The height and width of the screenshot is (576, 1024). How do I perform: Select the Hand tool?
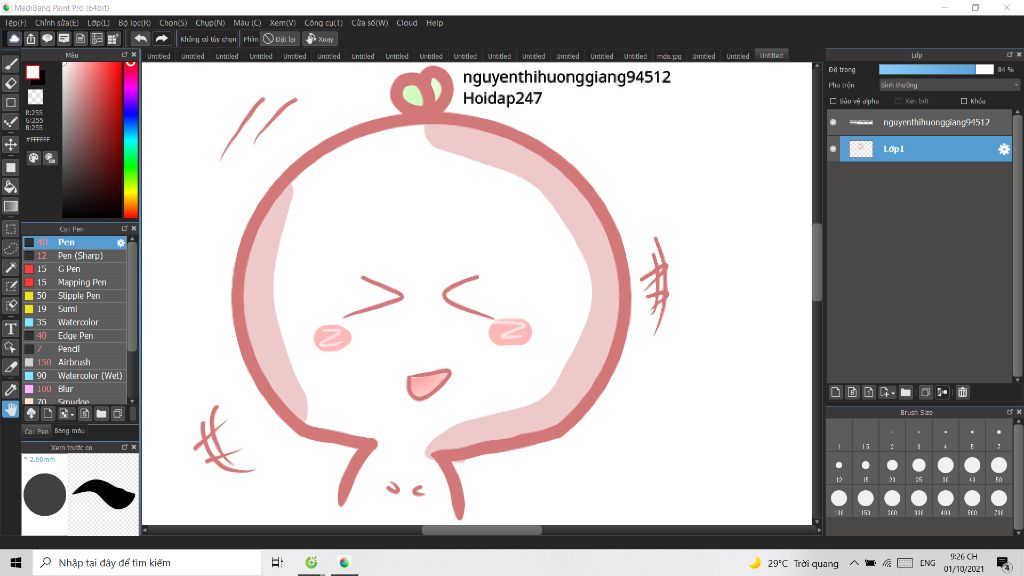tap(11, 409)
